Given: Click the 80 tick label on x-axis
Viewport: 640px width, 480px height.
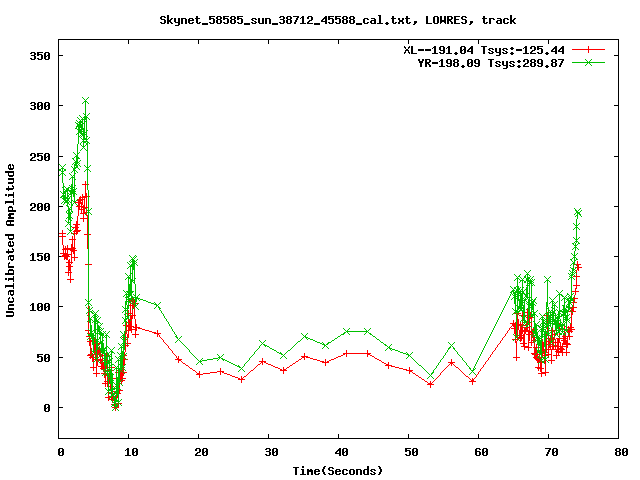Looking at the screenshot, I should pos(621,452).
